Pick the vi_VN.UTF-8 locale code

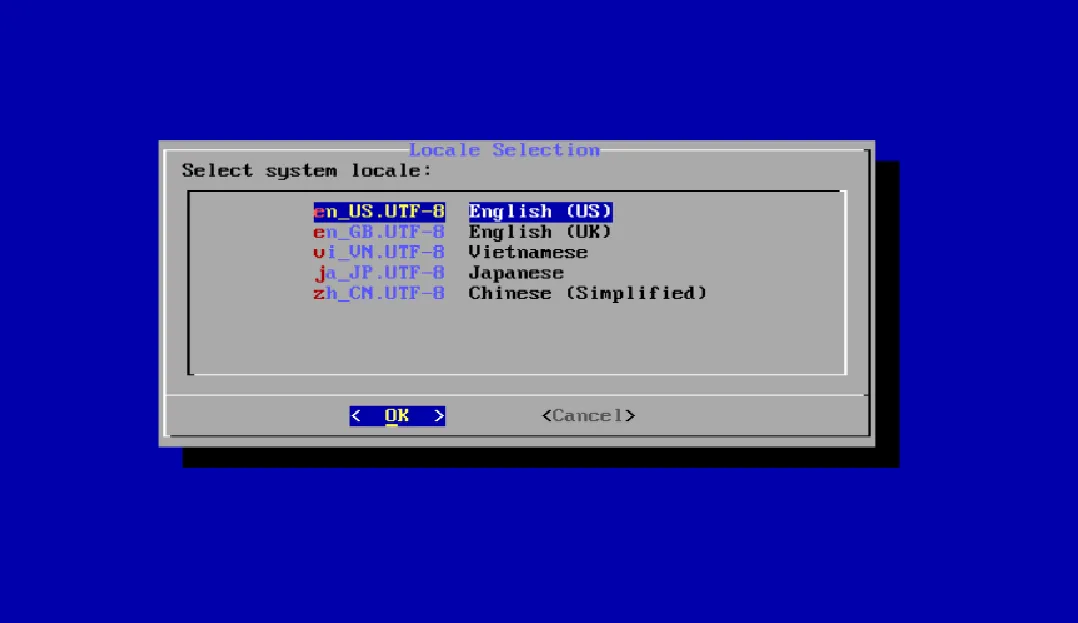[x=379, y=253]
